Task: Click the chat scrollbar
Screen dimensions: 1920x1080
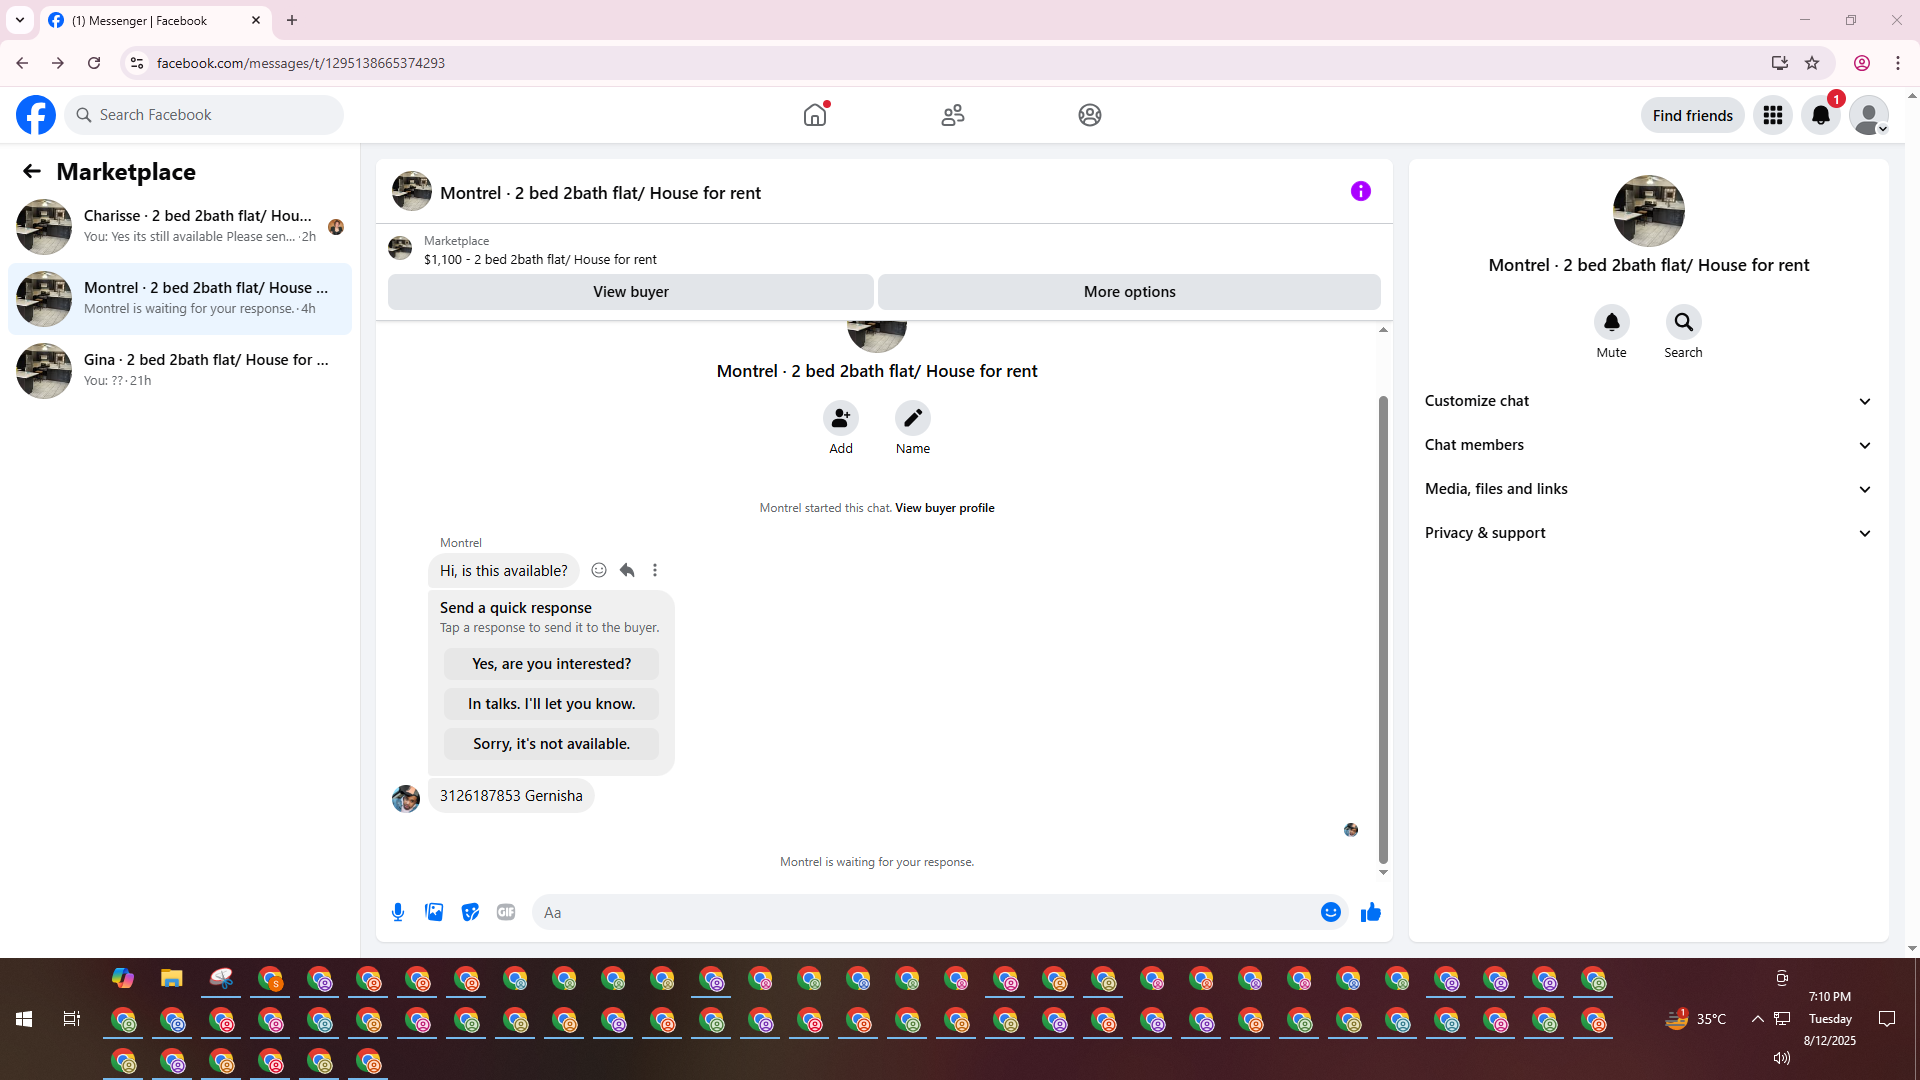Action: (1383, 630)
